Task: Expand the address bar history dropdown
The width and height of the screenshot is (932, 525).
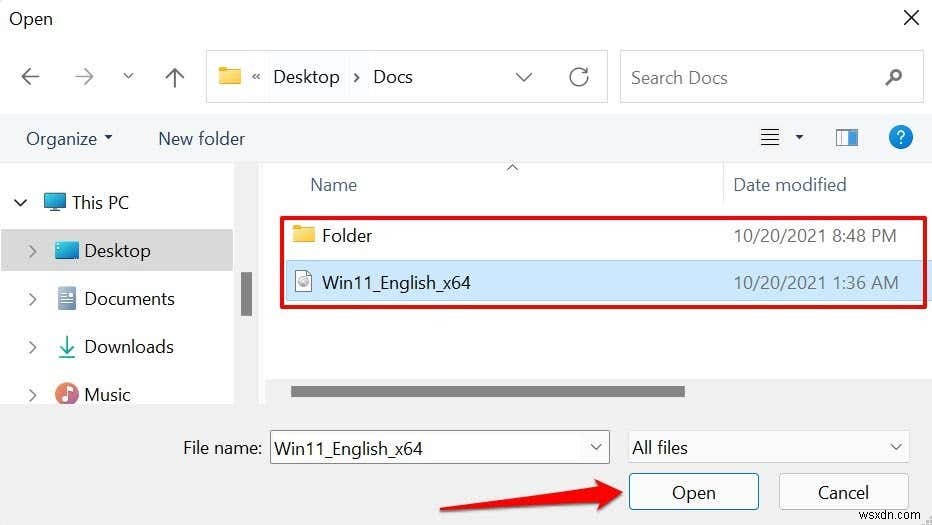Action: [x=524, y=77]
